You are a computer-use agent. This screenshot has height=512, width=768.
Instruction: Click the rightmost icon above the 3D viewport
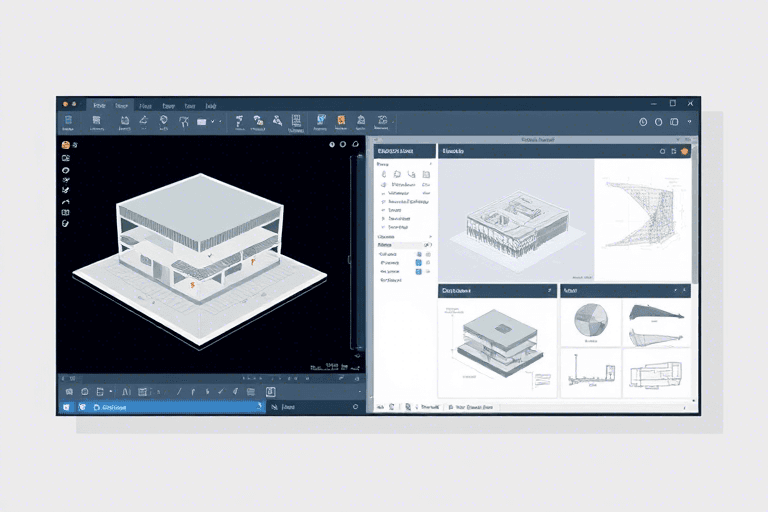pos(358,145)
